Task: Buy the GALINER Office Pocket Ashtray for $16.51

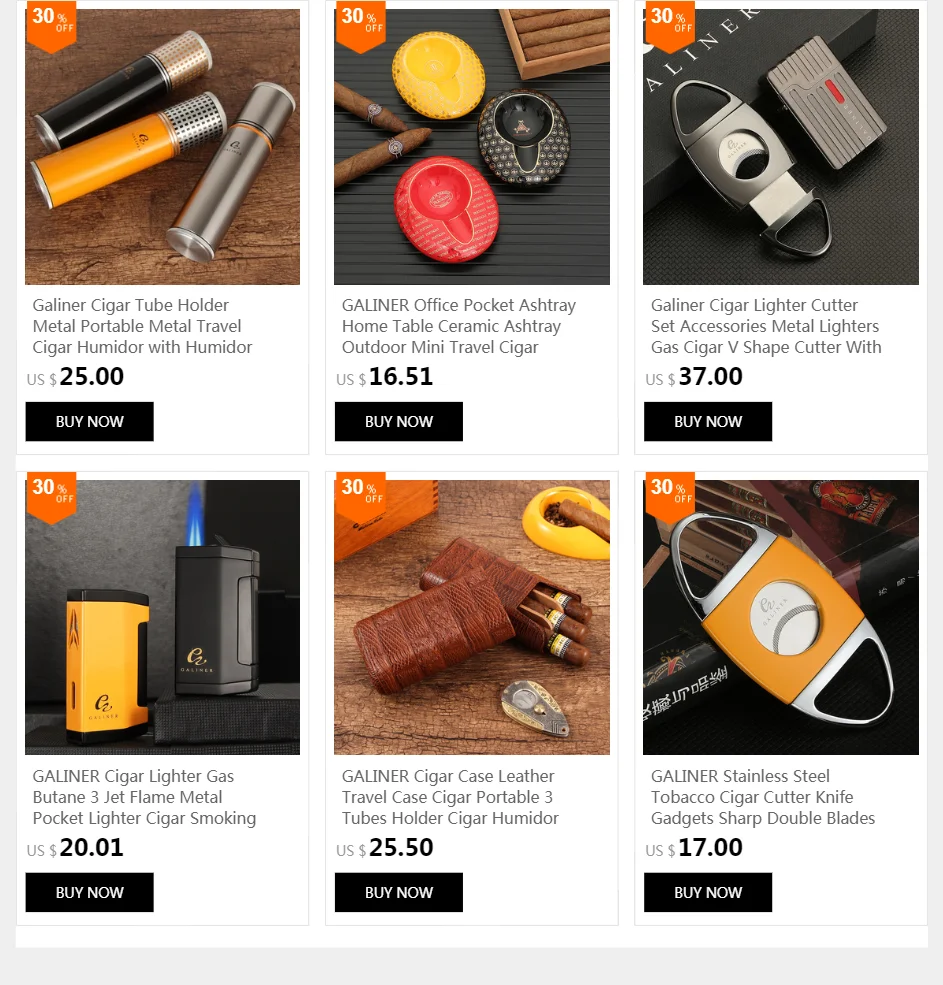Action: click(398, 422)
